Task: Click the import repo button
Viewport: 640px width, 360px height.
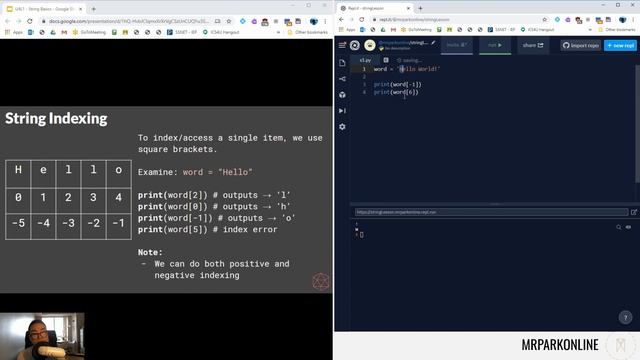Action: (581, 46)
